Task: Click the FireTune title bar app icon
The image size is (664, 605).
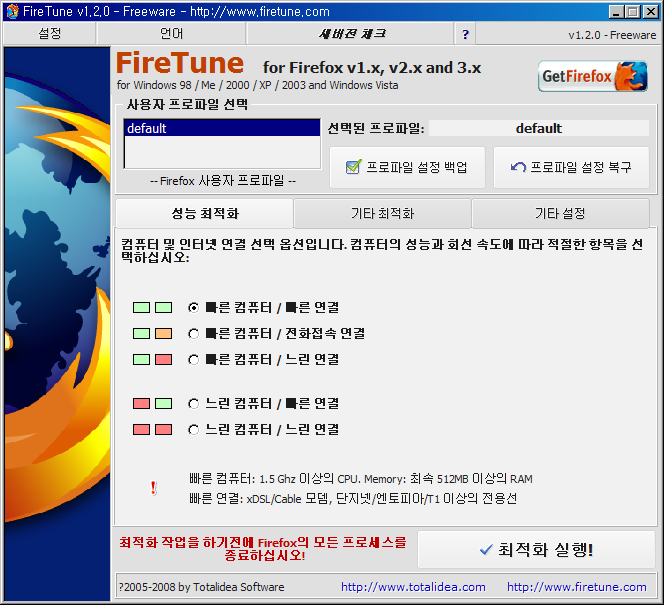Action: [13, 11]
